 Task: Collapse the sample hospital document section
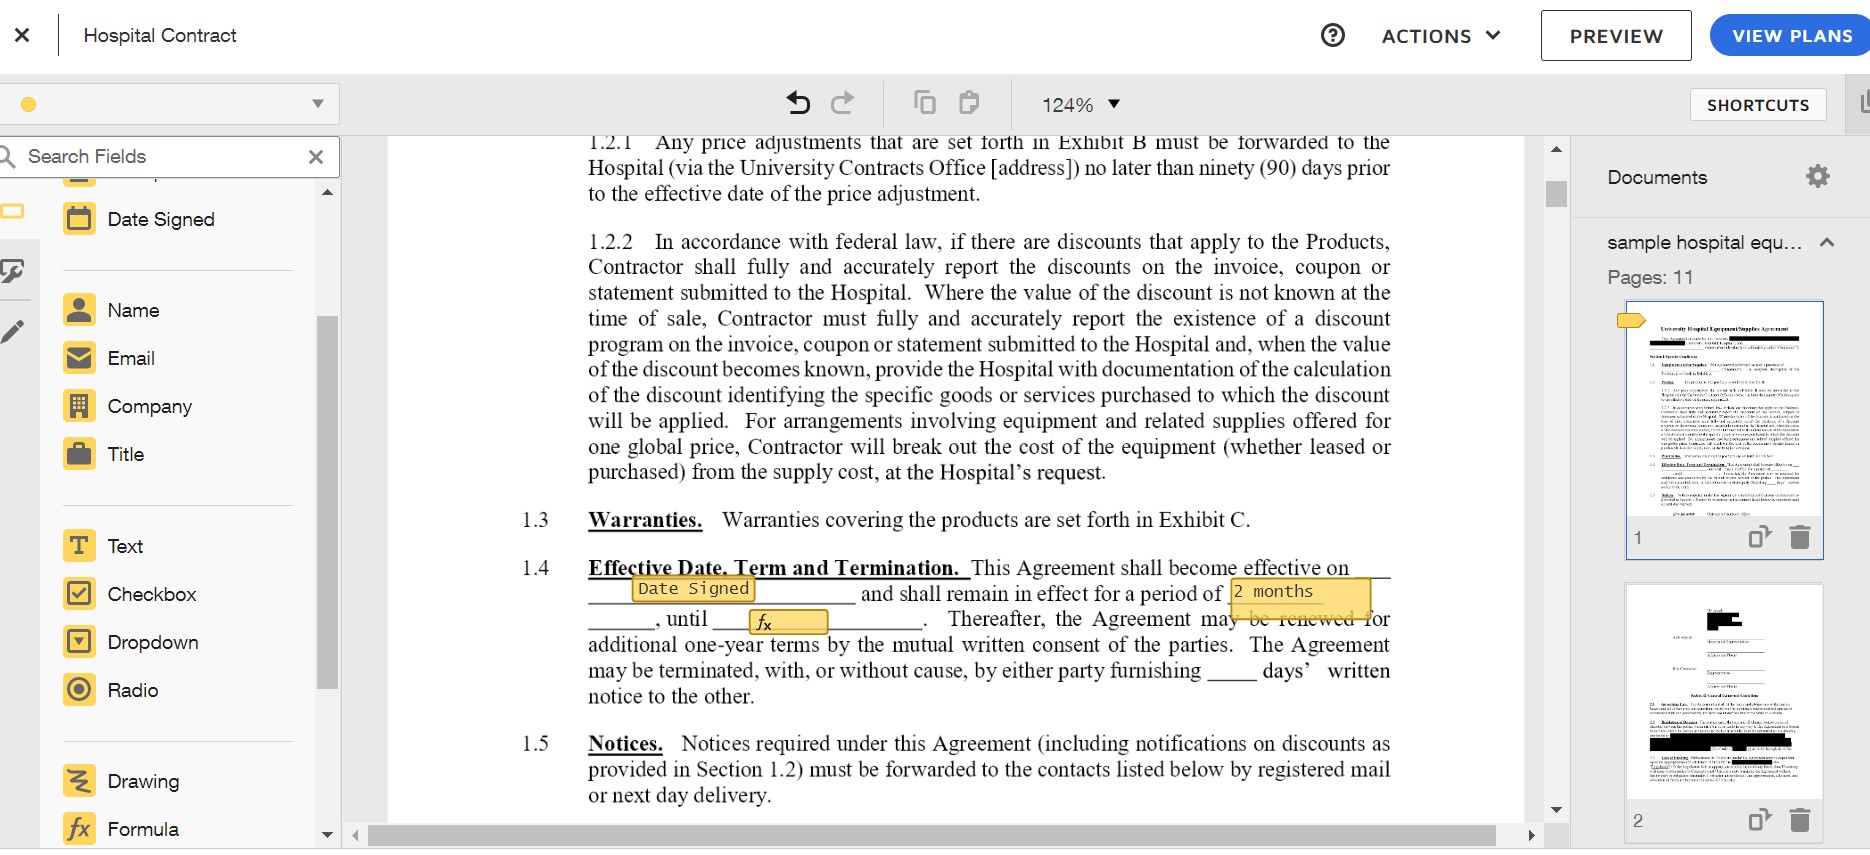[1827, 242]
